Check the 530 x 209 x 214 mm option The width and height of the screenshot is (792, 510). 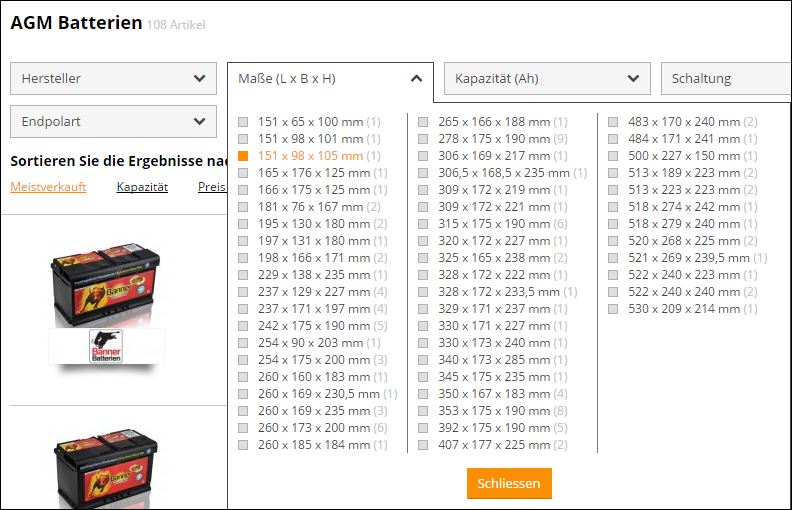click(613, 309)
